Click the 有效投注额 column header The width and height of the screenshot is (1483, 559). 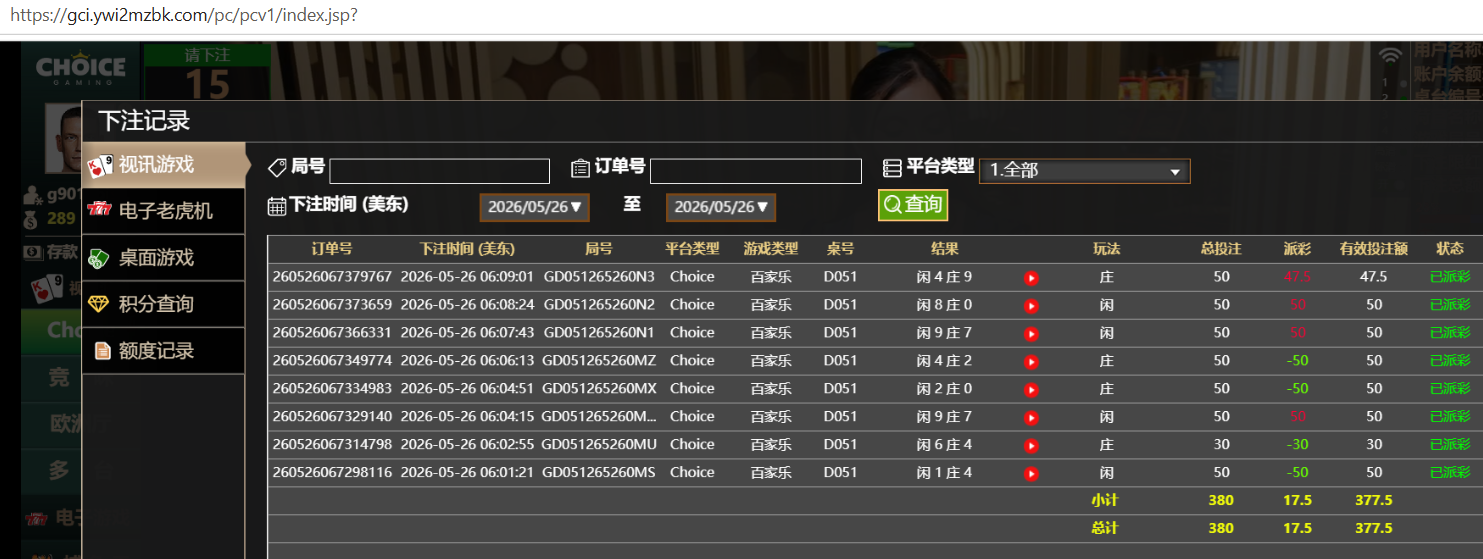point(1374,249)
